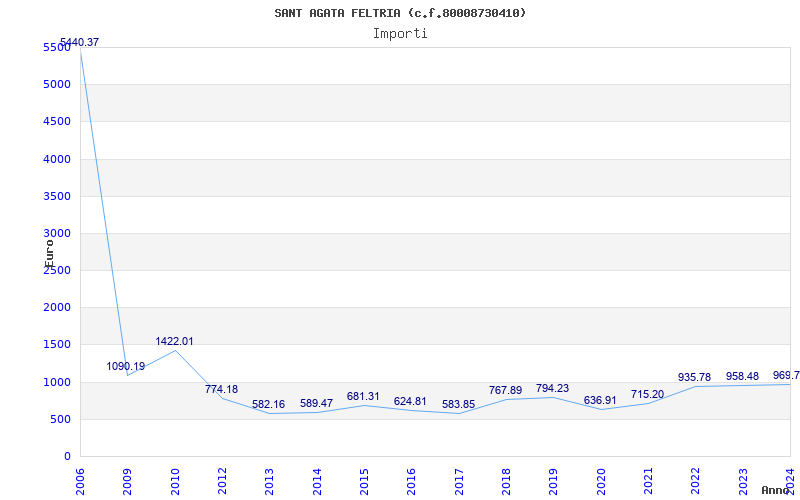The height and width of the screenshot is (500, 800).
Task: Select the data label 1422.01
Action: [174, 341]
